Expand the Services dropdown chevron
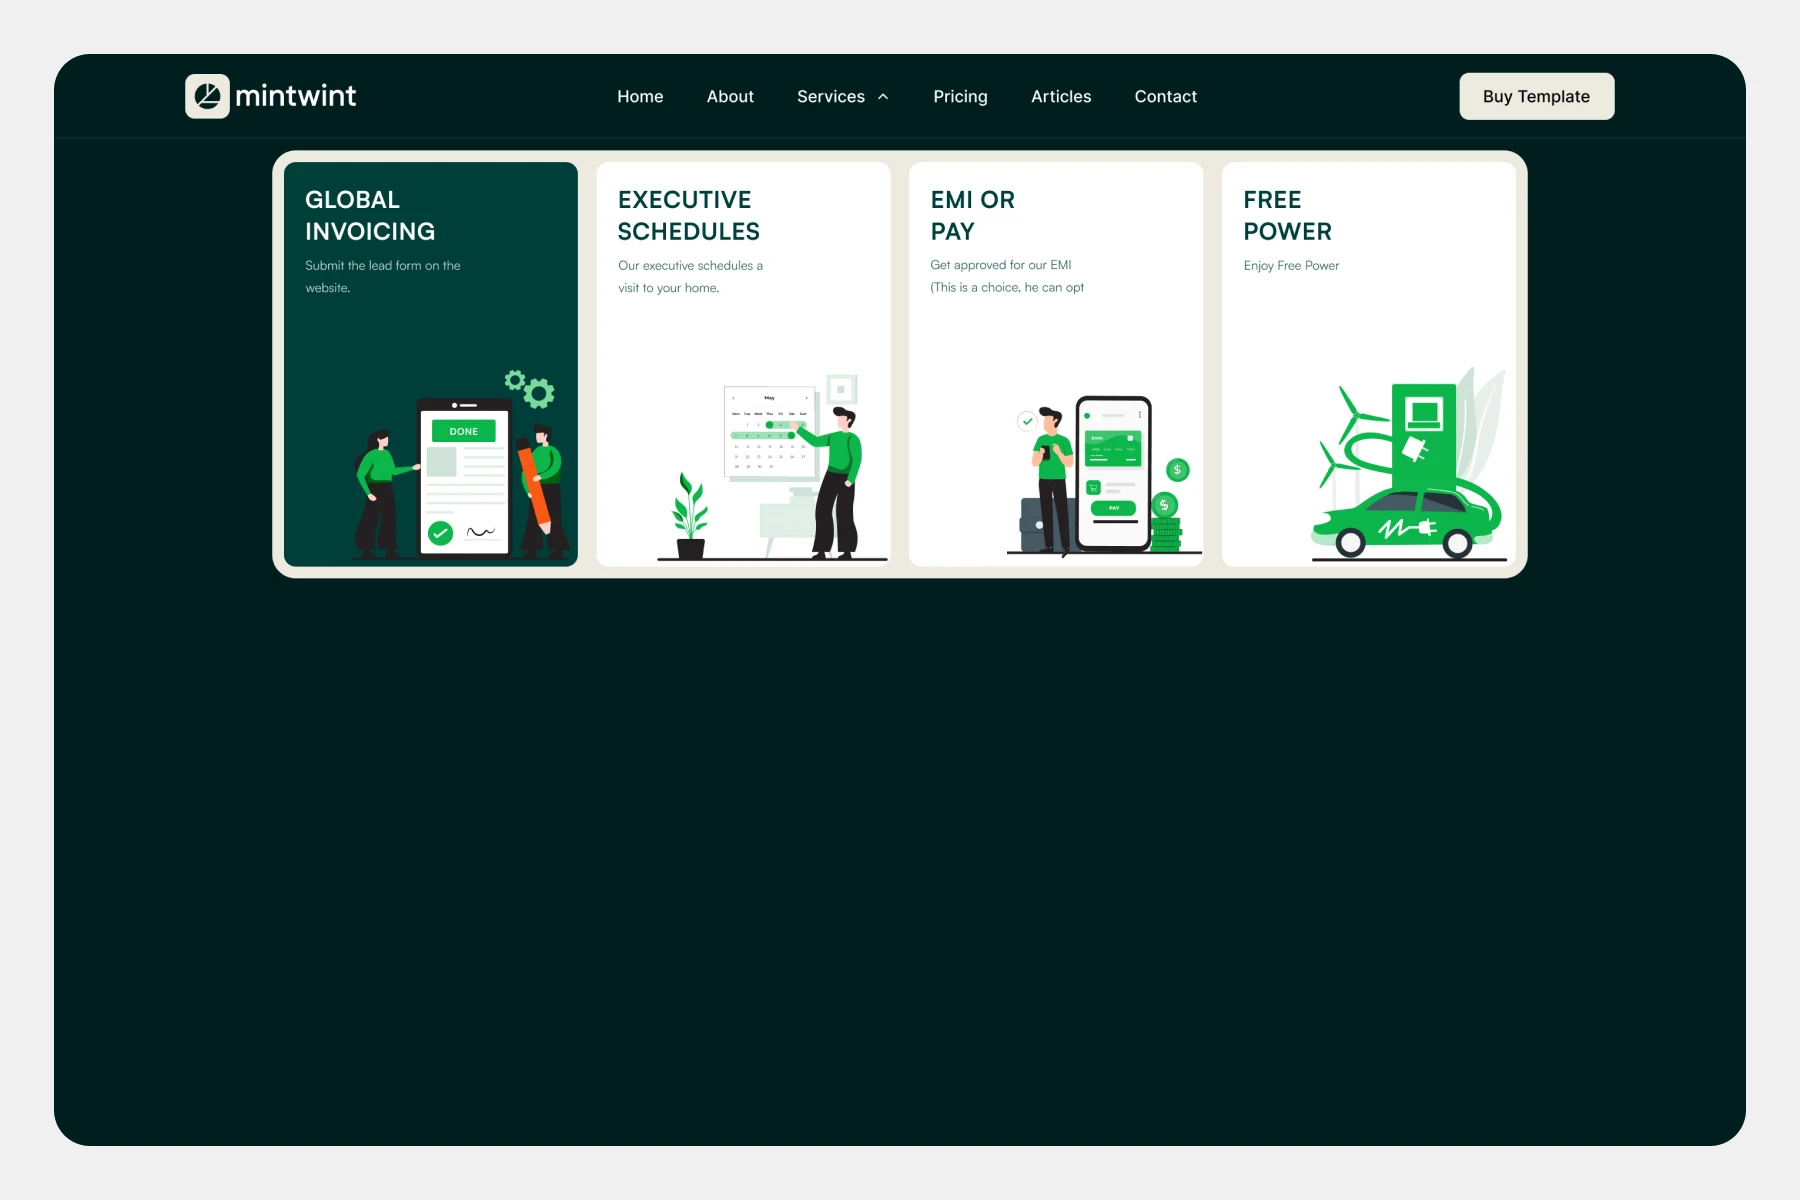The height and width of the screenshot is (1200, 1800). tap(883, 97)
